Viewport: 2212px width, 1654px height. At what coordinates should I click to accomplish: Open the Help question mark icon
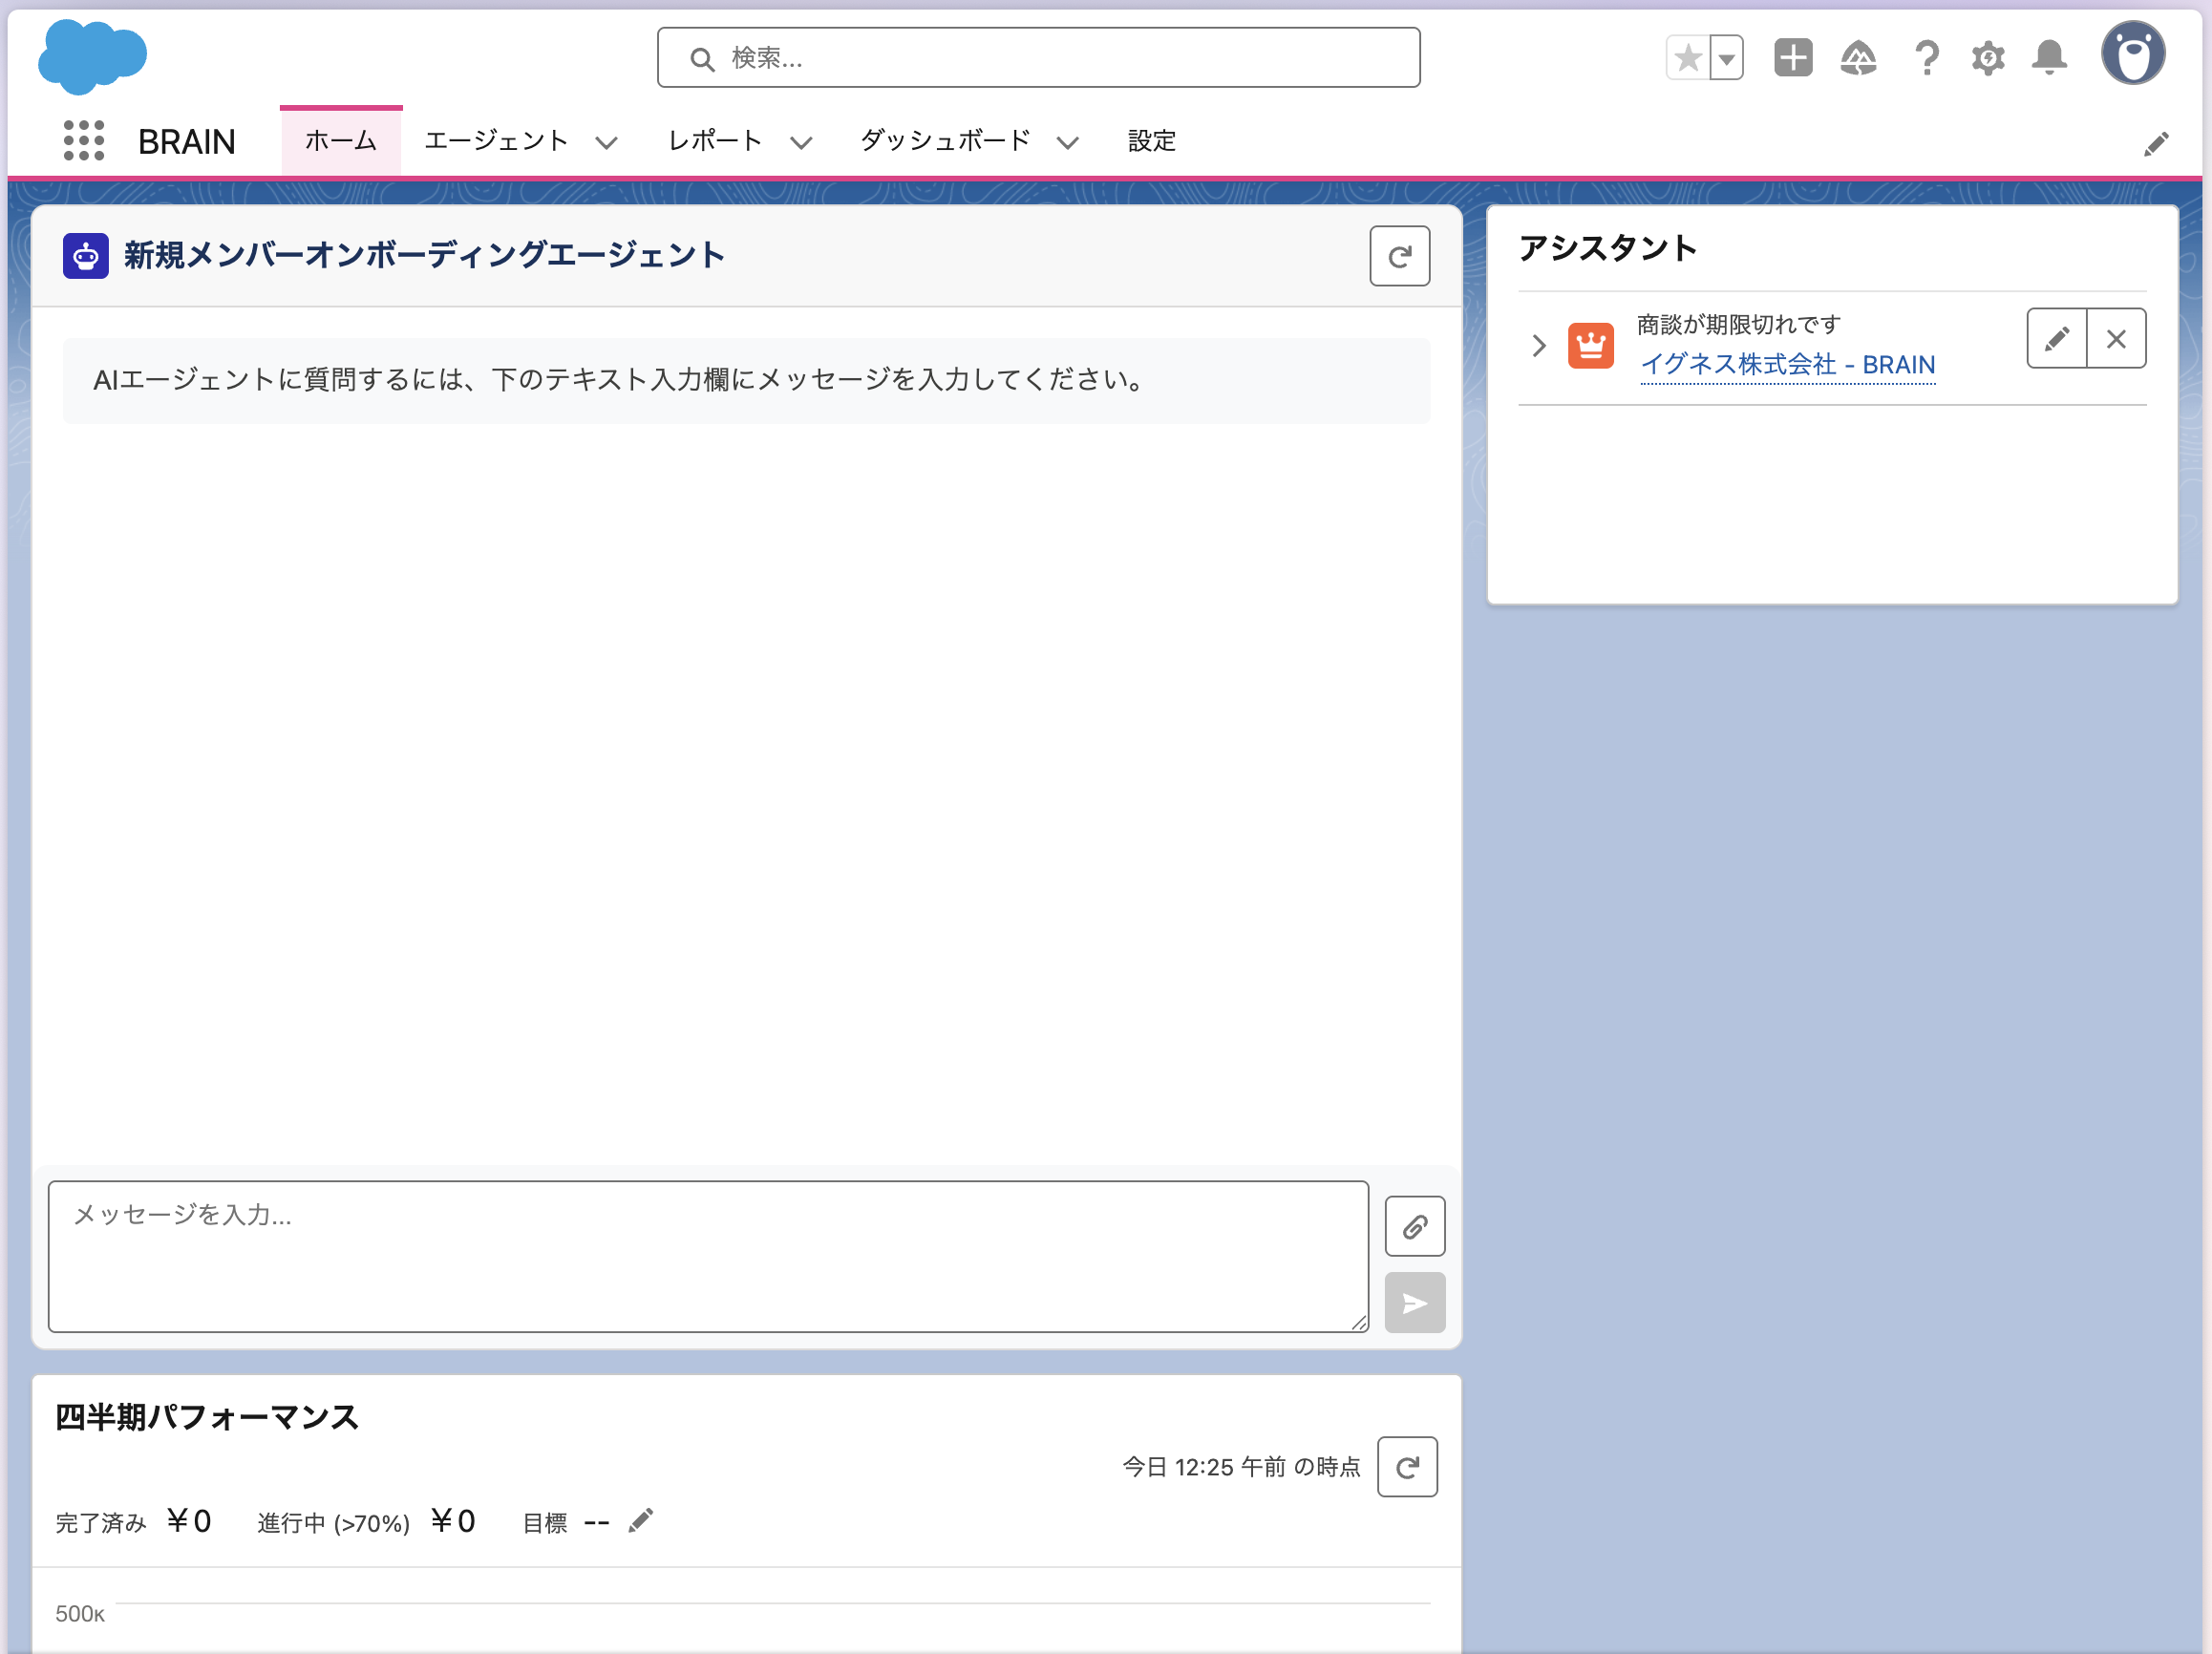1926,58
